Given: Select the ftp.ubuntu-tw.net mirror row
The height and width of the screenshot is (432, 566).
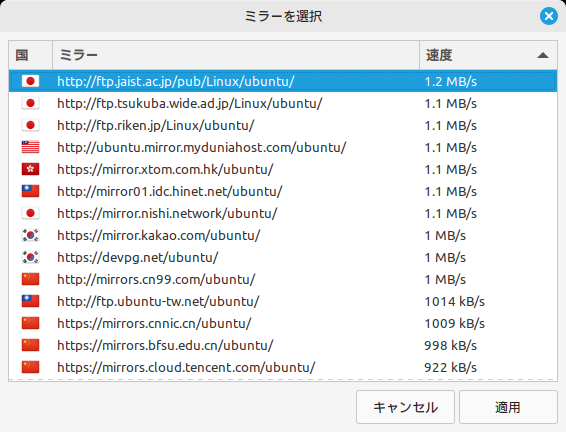Looking at the screenshot, I should pyautogui.click(x=283, y=301).
